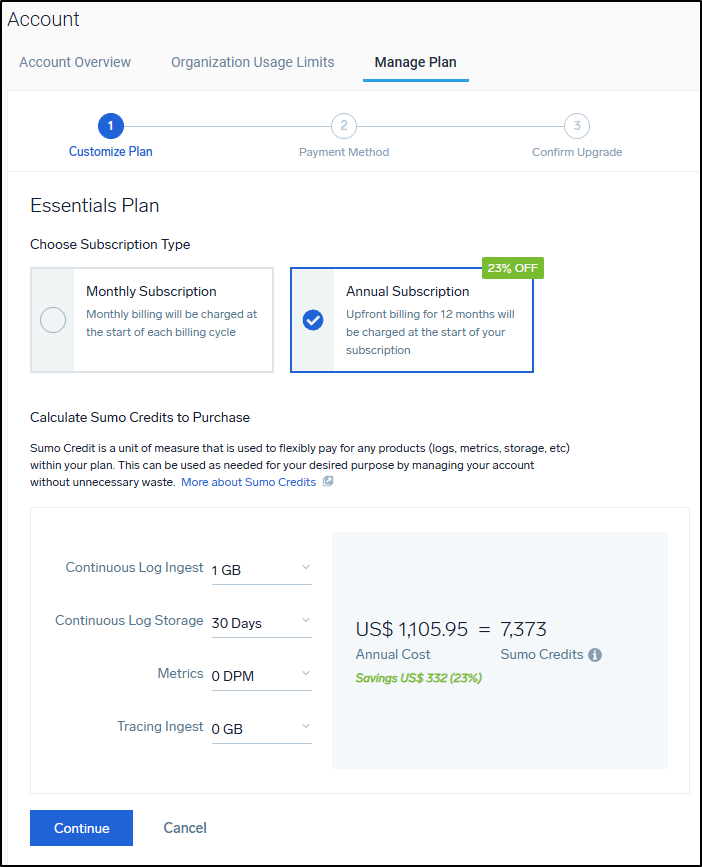Open the Continuous Log Ingest dropdown

pyautogui.click(x=261, y=570)
